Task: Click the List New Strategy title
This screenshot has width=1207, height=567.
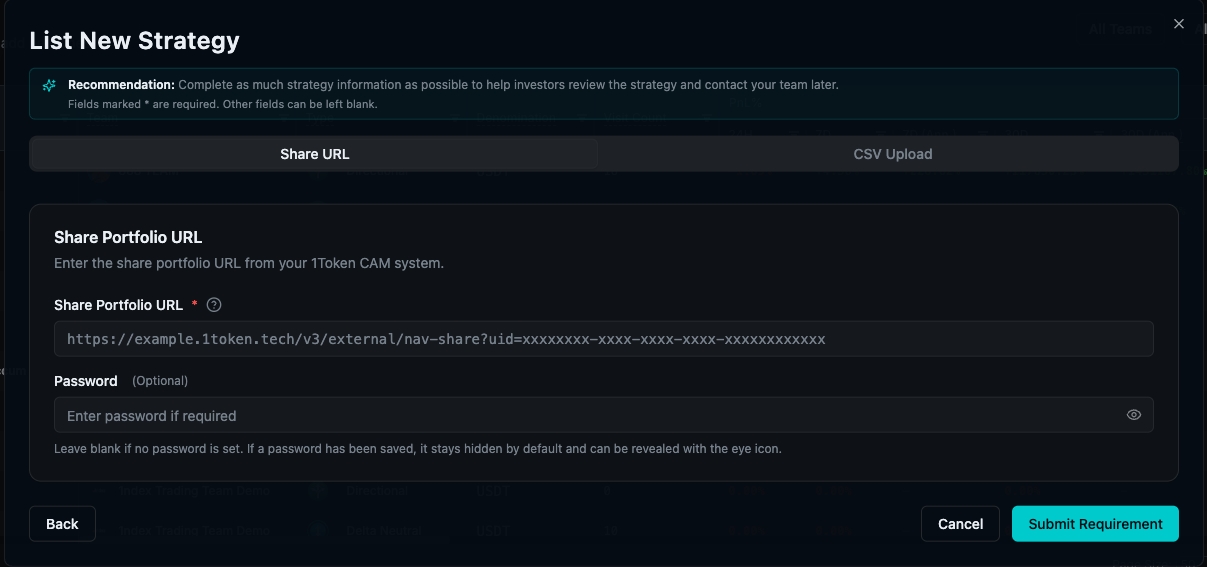Action: [134, 41]
